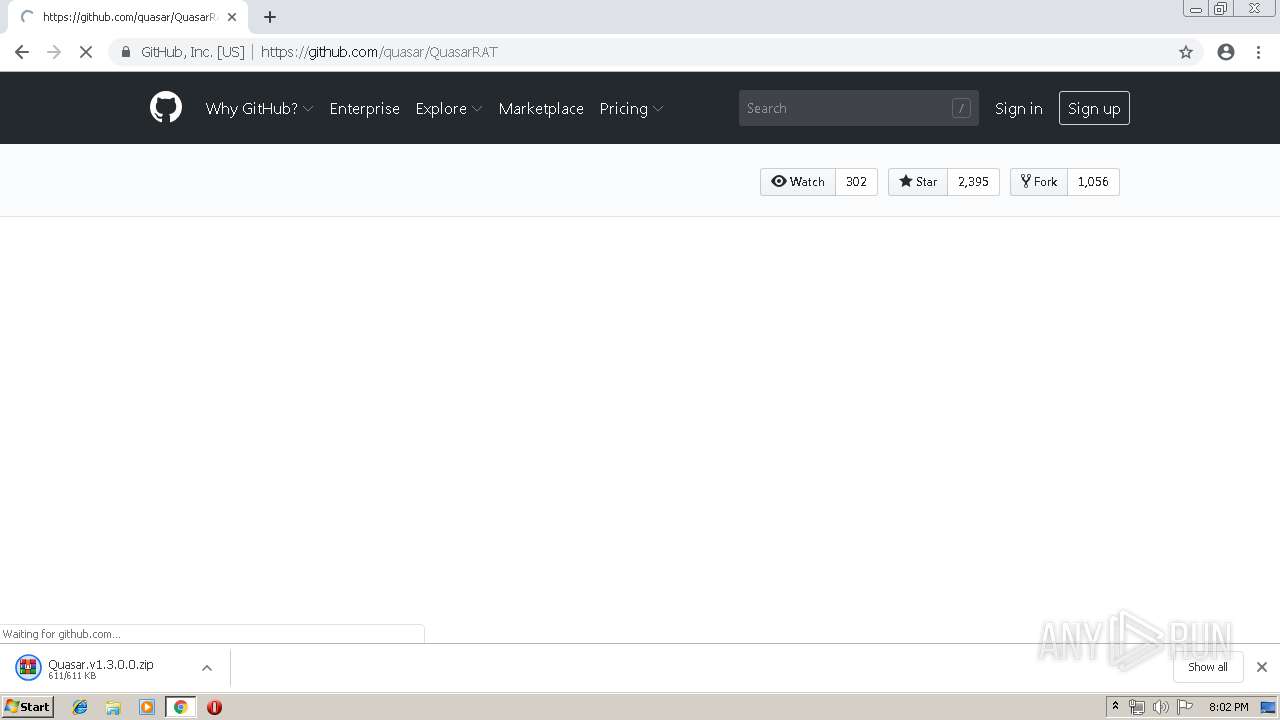This screenshot has width=1280, height=720.
Task: Open the Enterprise page link
Action: click(x=364, y=108)
